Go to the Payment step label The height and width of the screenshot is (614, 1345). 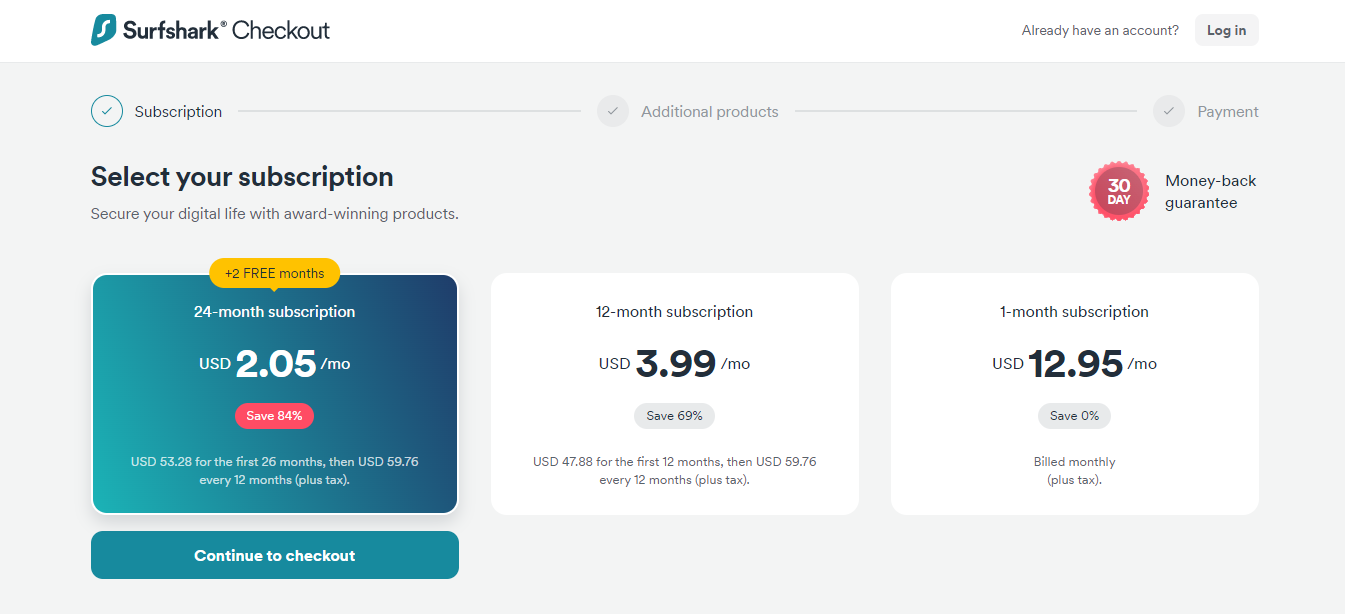[x=1228, y=112]
